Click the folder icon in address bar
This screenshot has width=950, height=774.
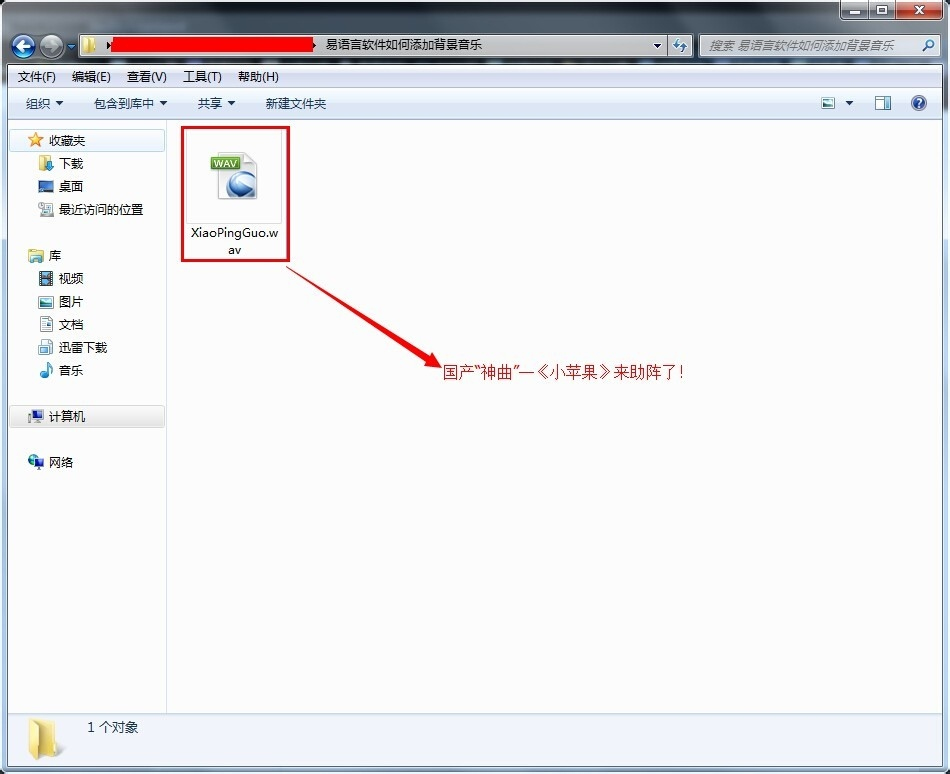(x=89, y=45)
